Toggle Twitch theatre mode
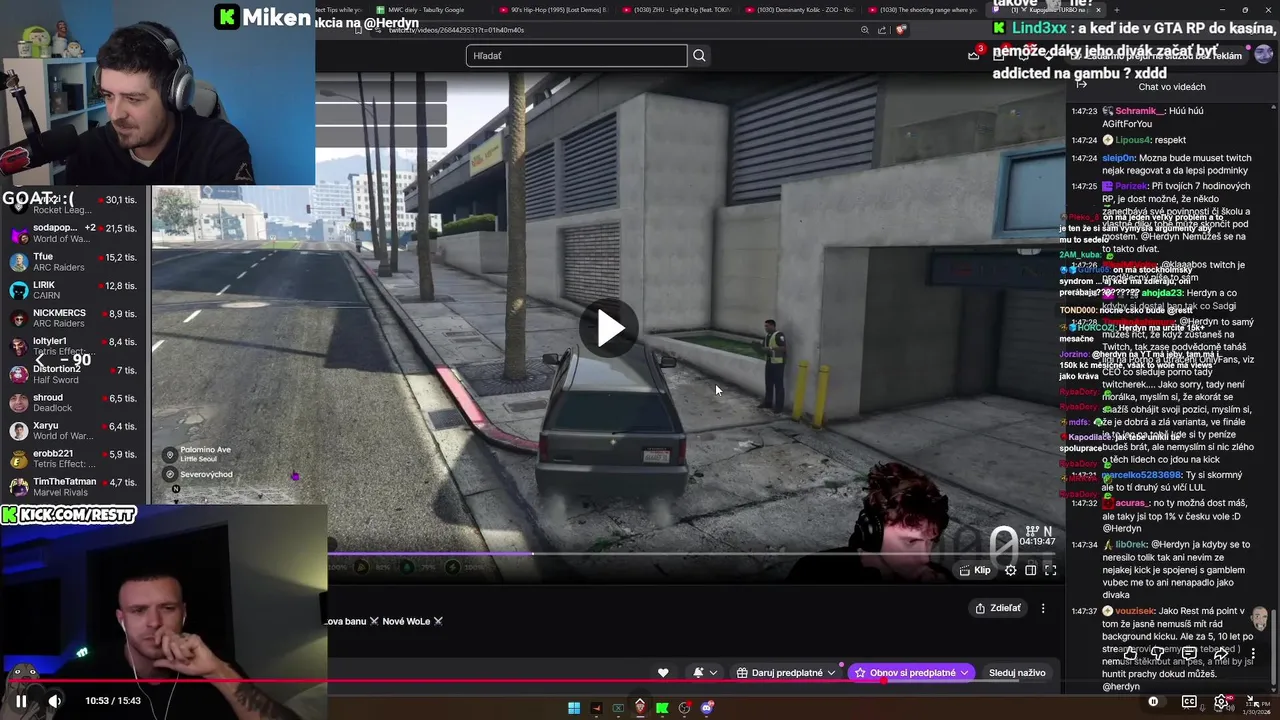This screenshot has height=720, width=1280. point(1031,570)
